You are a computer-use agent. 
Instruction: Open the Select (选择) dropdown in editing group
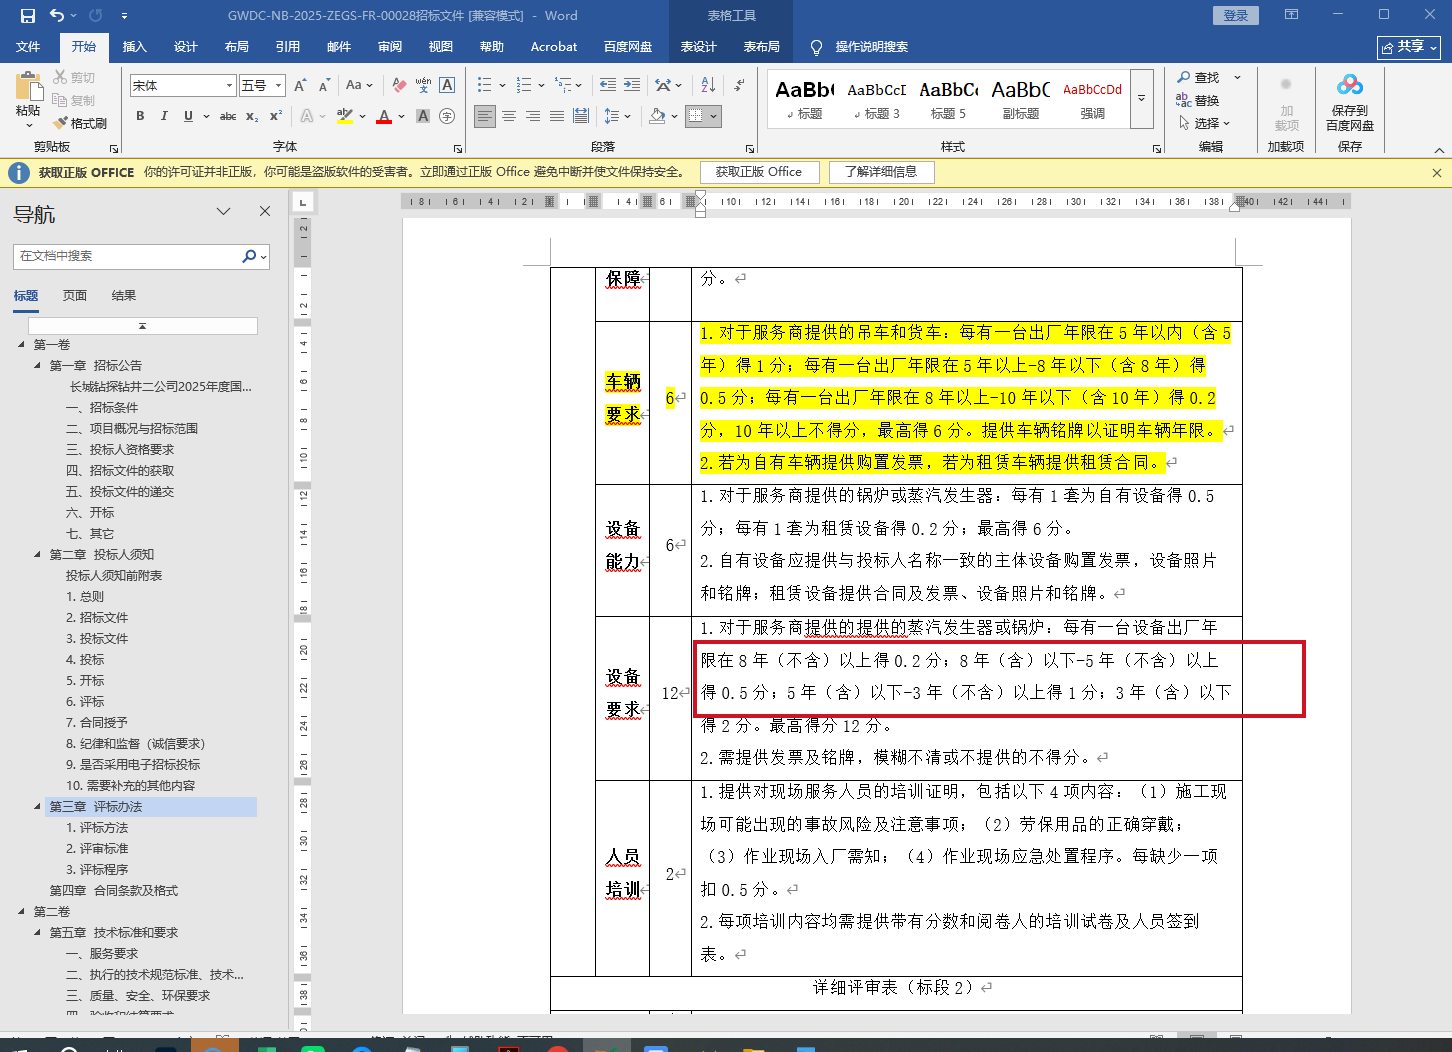tap(1204, 123)
